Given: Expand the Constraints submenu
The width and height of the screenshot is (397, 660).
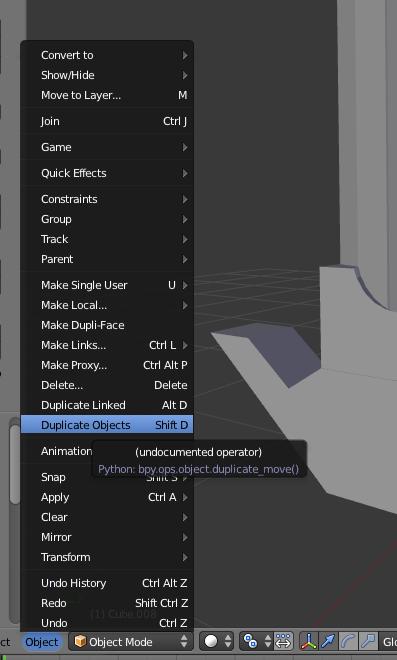Looking at the screenshot, I should 107,199.
